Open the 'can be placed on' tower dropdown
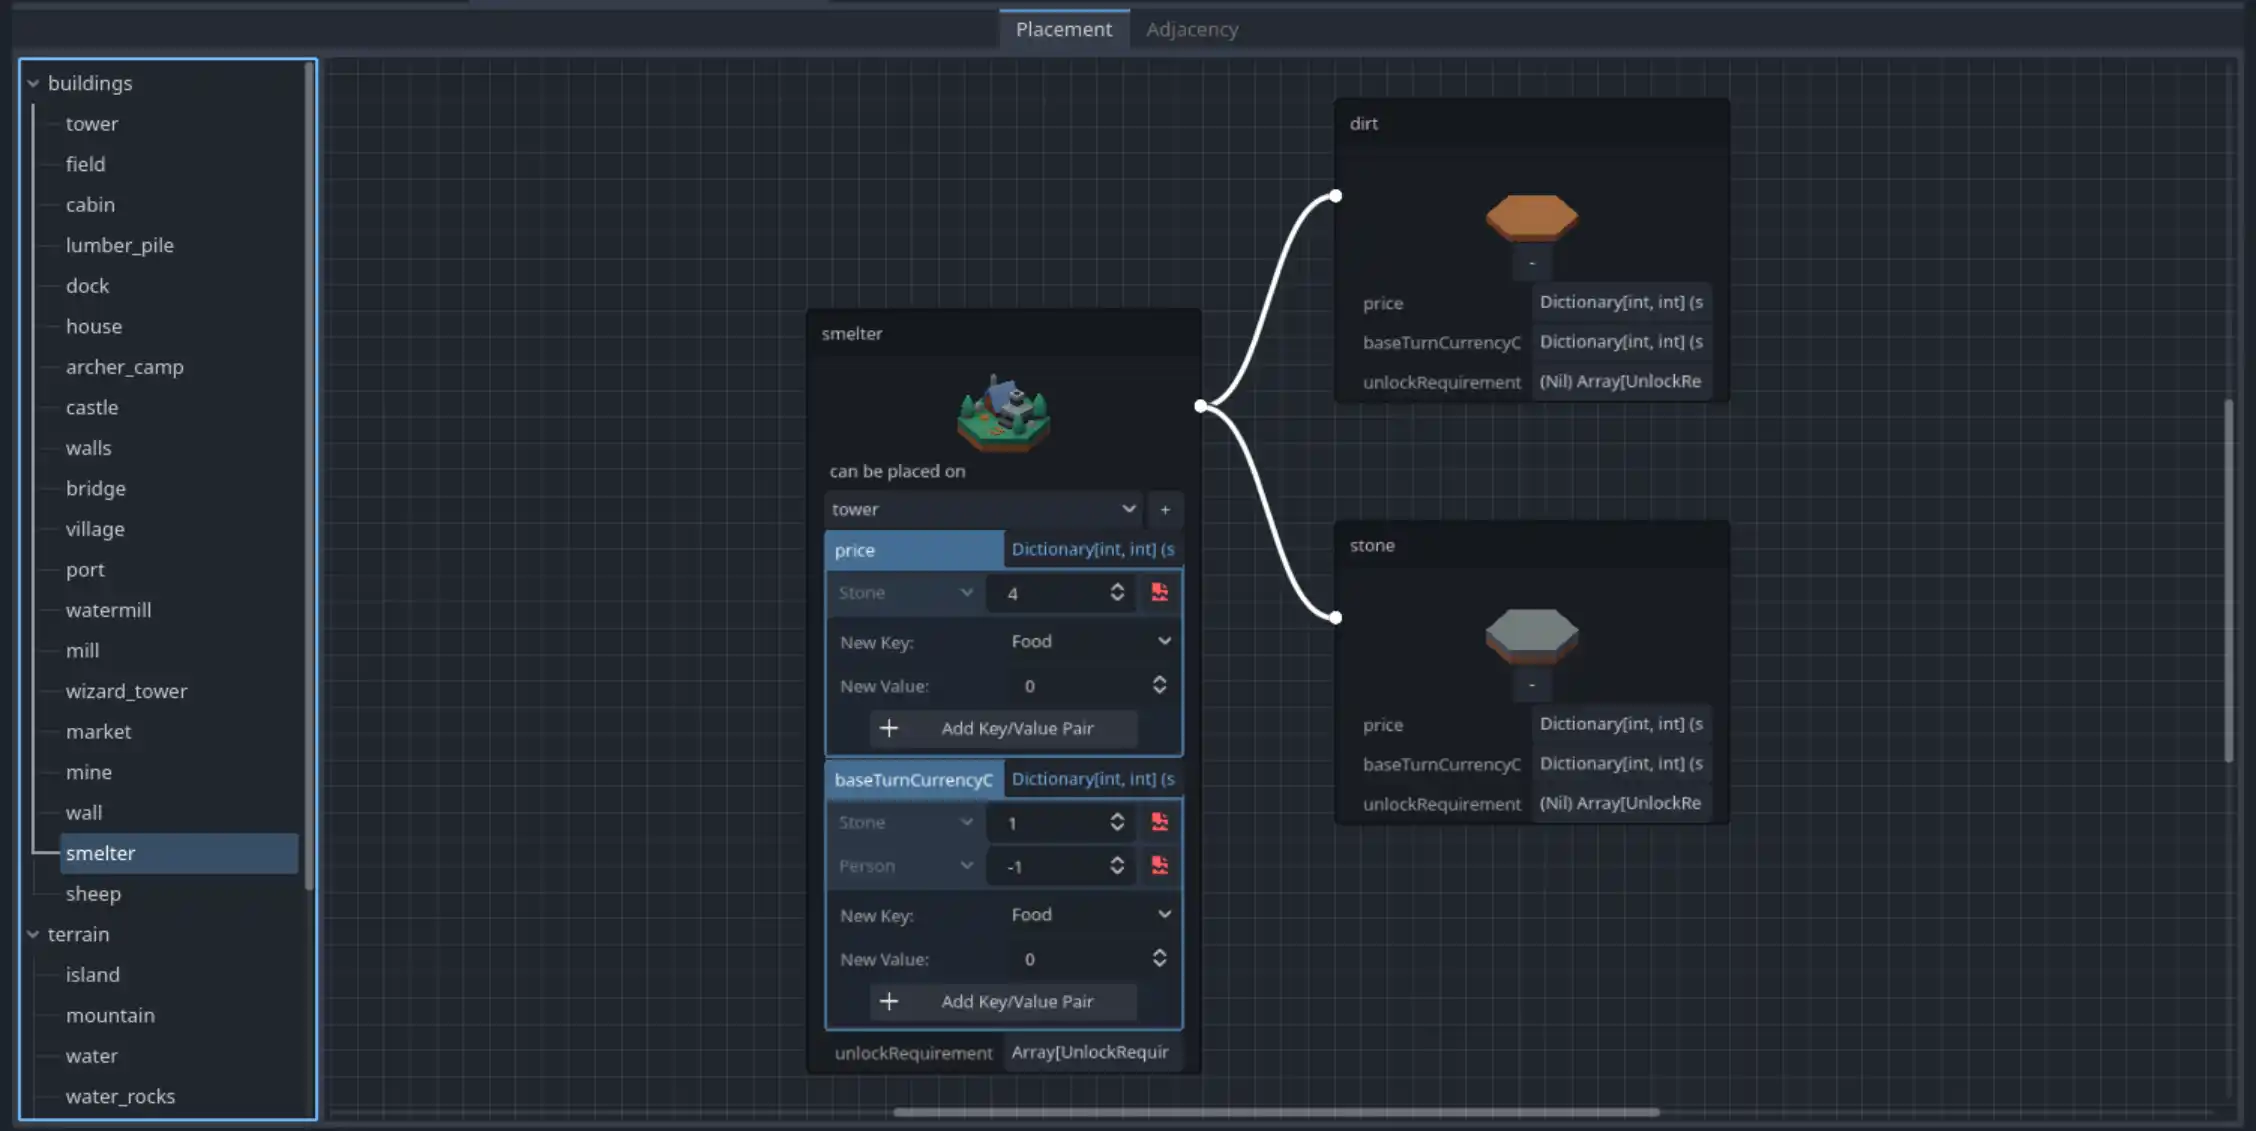 coord(981,510)
